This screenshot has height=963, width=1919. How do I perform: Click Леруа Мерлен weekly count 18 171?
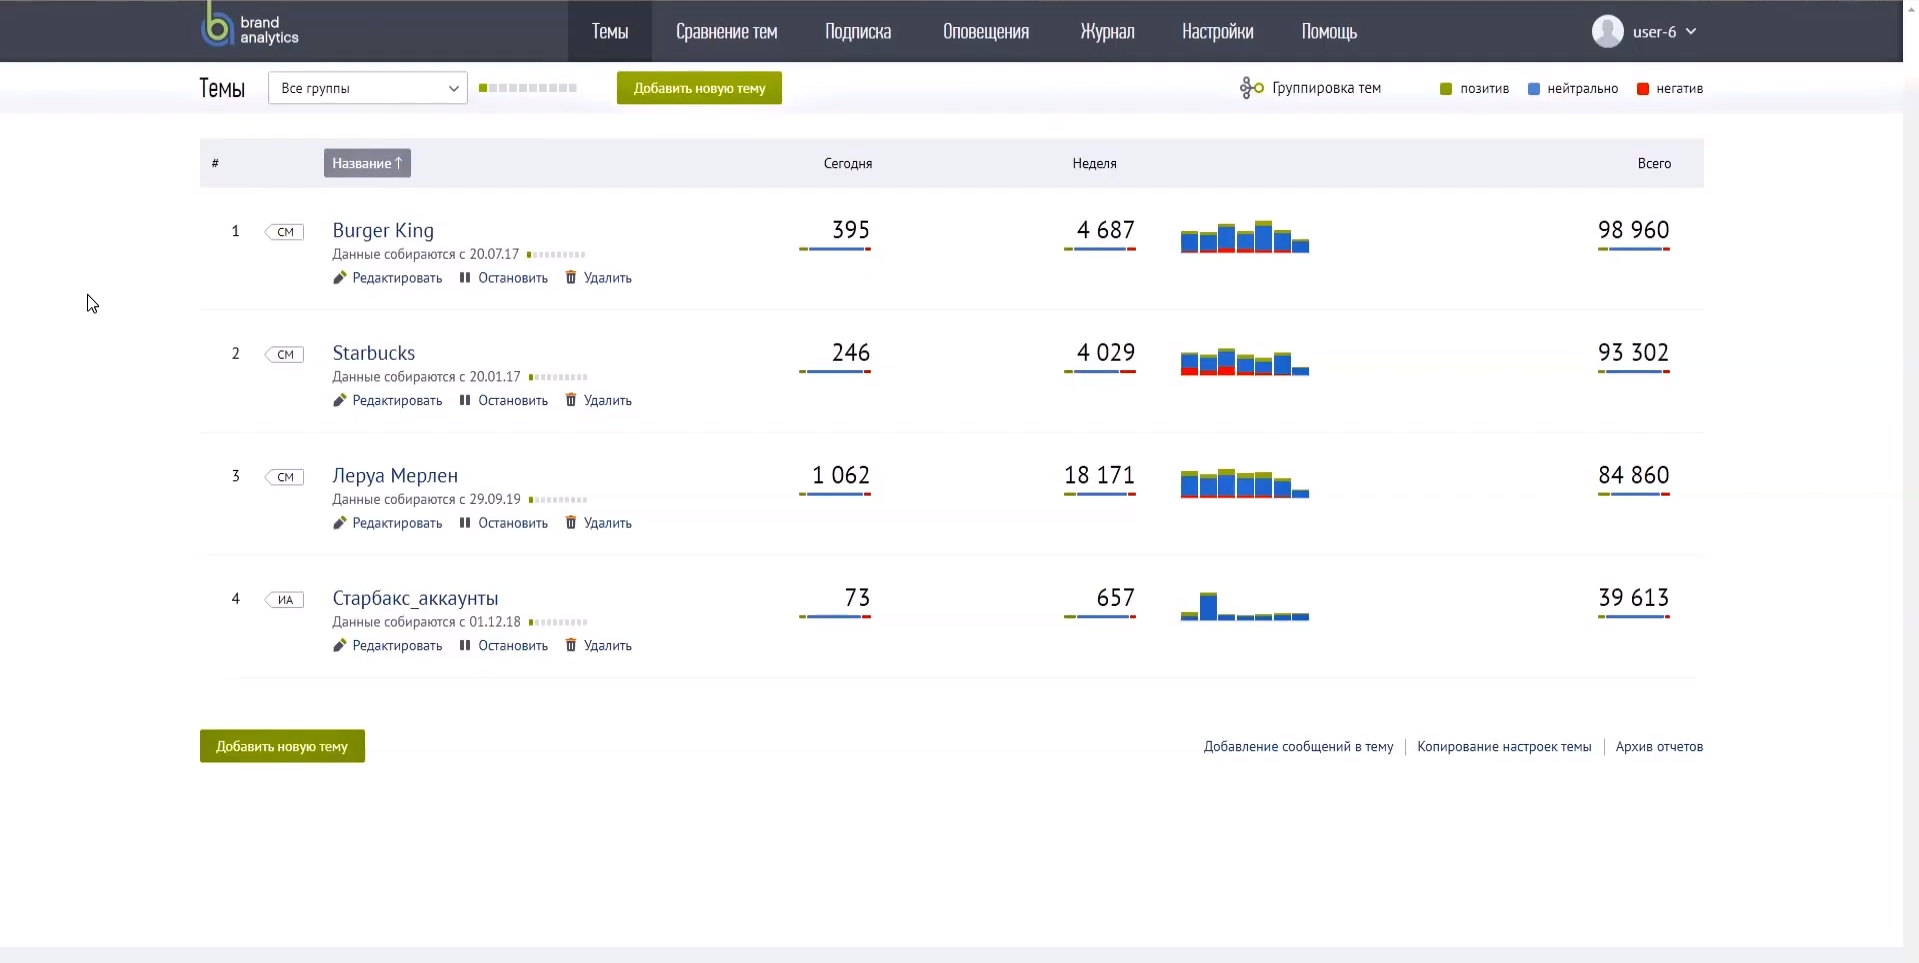coord(1099,476)
